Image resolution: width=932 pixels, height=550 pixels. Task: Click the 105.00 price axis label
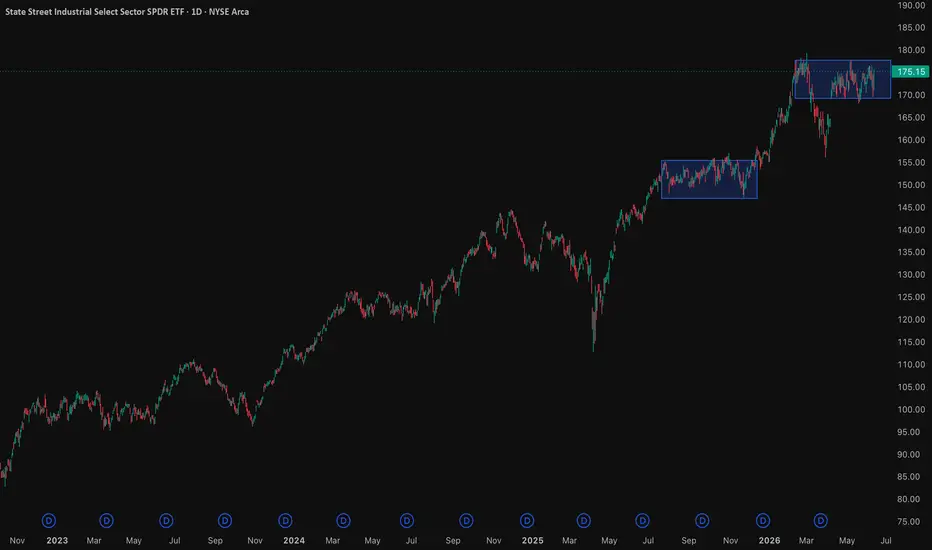click(911, 387)
